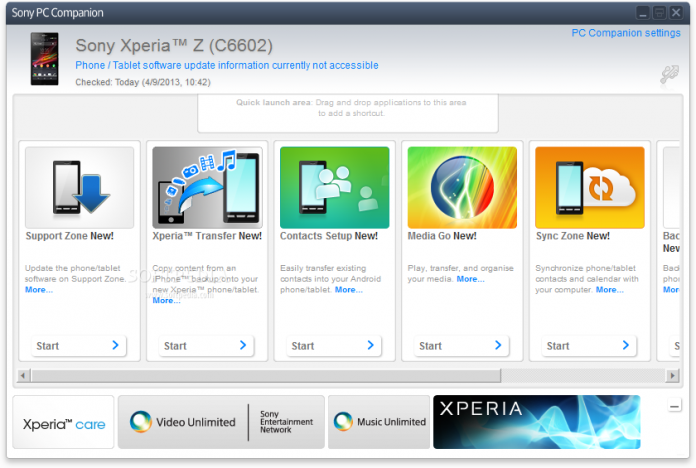
Task: Start the Media Go application
Action: (x=461, y=345)
